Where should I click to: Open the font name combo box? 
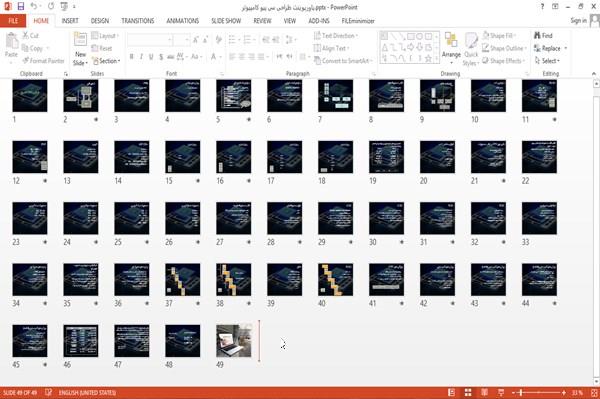[x=150, y=39]
